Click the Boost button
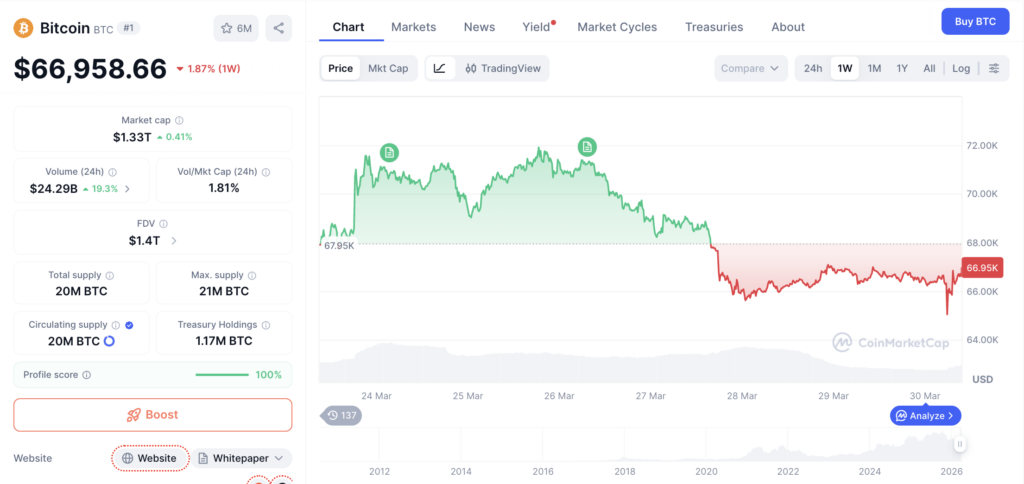1024x484 pixels. tap(153, 415)
